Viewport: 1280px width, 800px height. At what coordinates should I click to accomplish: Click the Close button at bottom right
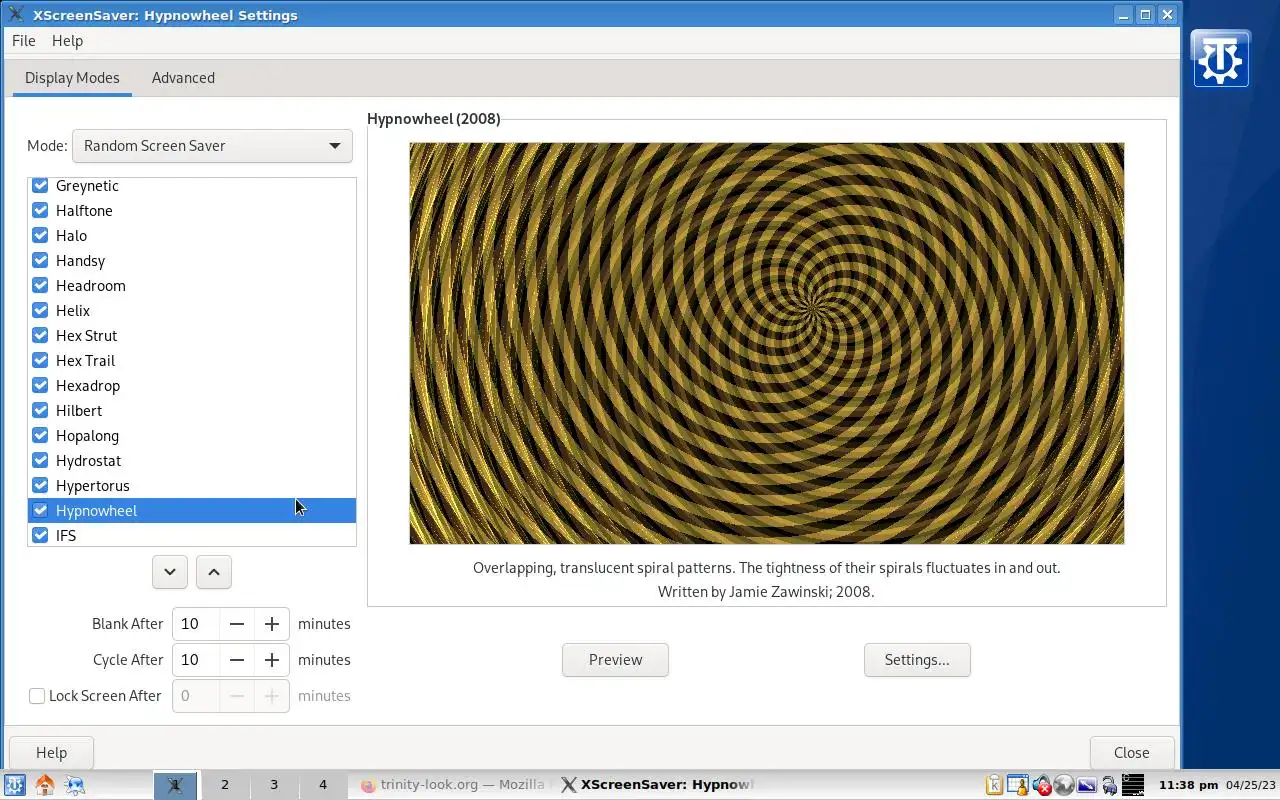pyautogui.click(x=1132, y=753)
